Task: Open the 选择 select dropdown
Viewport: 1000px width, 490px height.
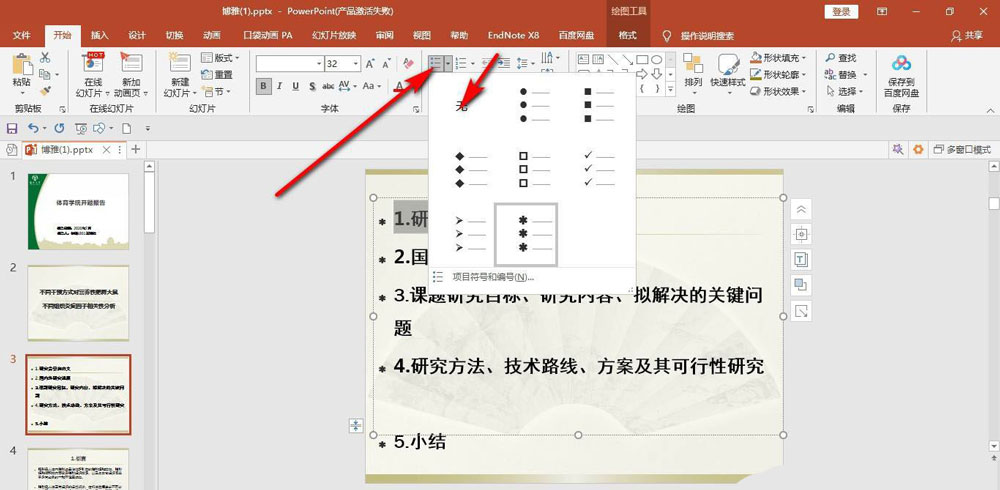Action: [x=844, y=91]
